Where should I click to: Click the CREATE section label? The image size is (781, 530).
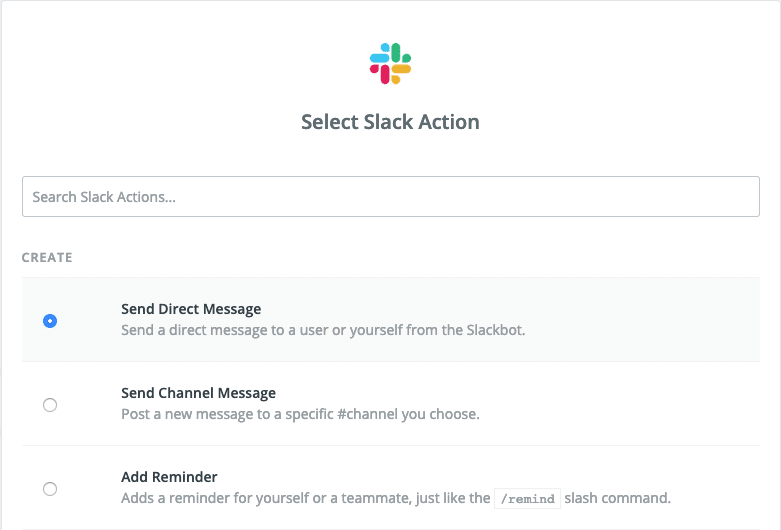[47, 257]
